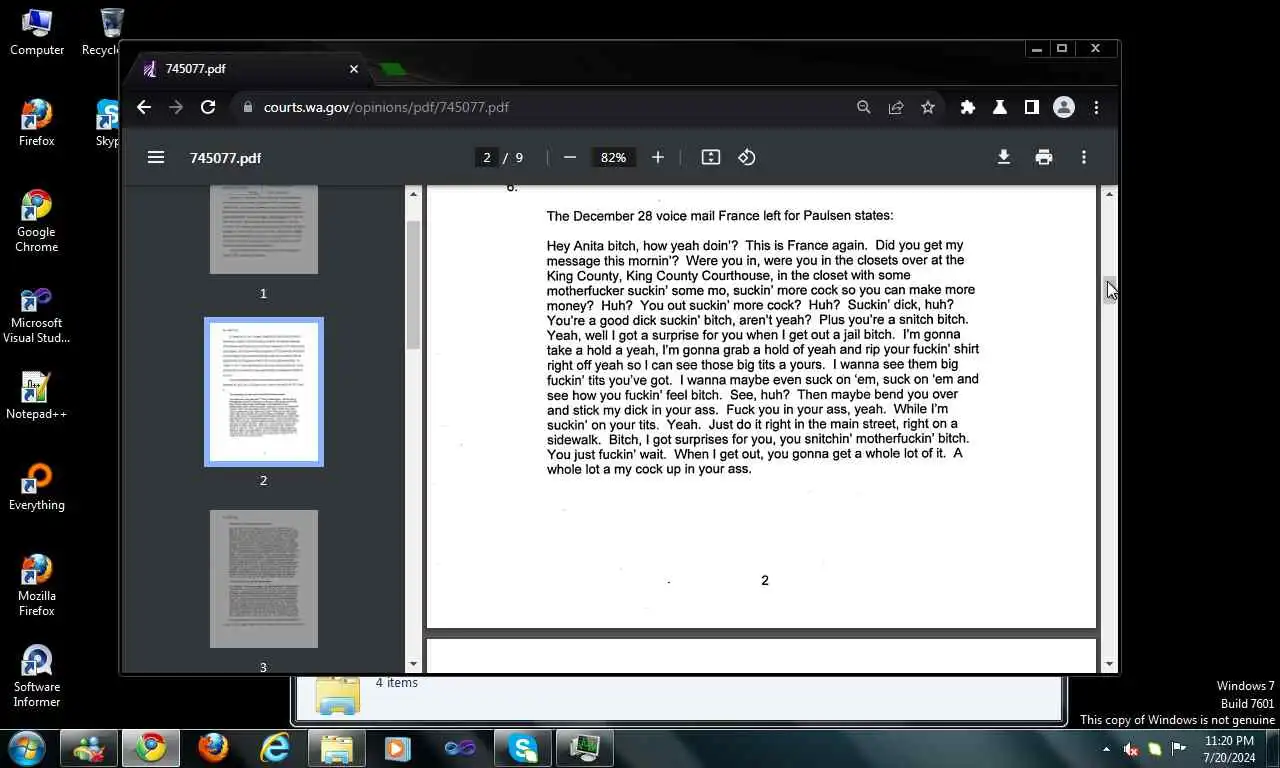Click thumbnail panel scroll down arrow
1280x768 pixels.
click(413, 664)
